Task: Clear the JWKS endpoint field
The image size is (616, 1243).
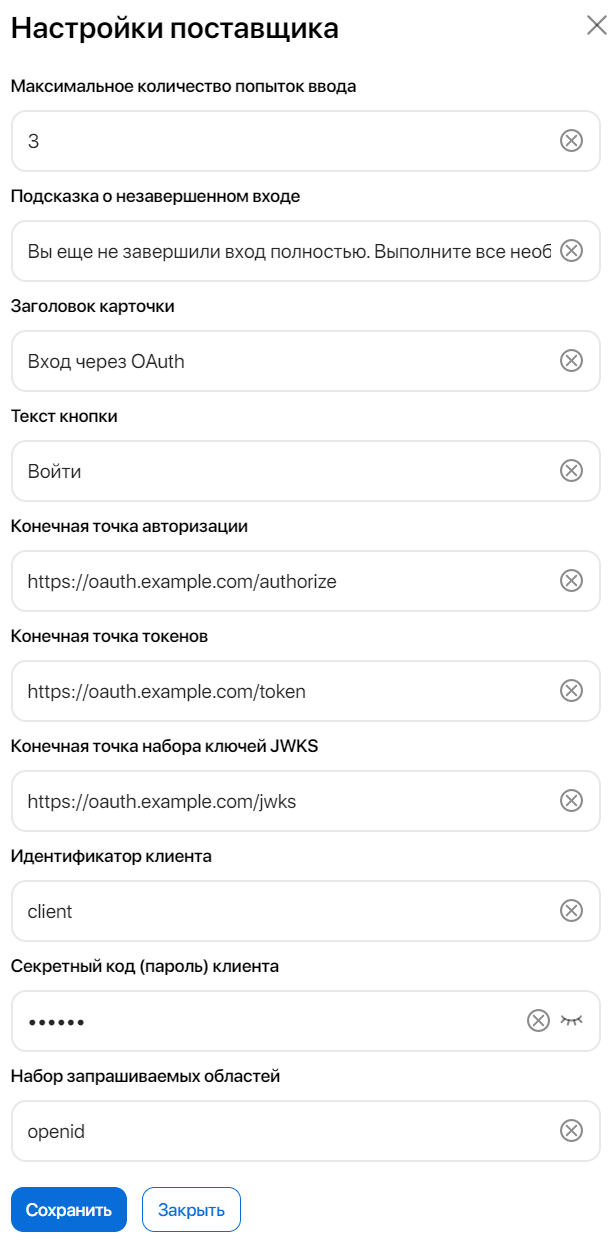Action: pos(572,801)
